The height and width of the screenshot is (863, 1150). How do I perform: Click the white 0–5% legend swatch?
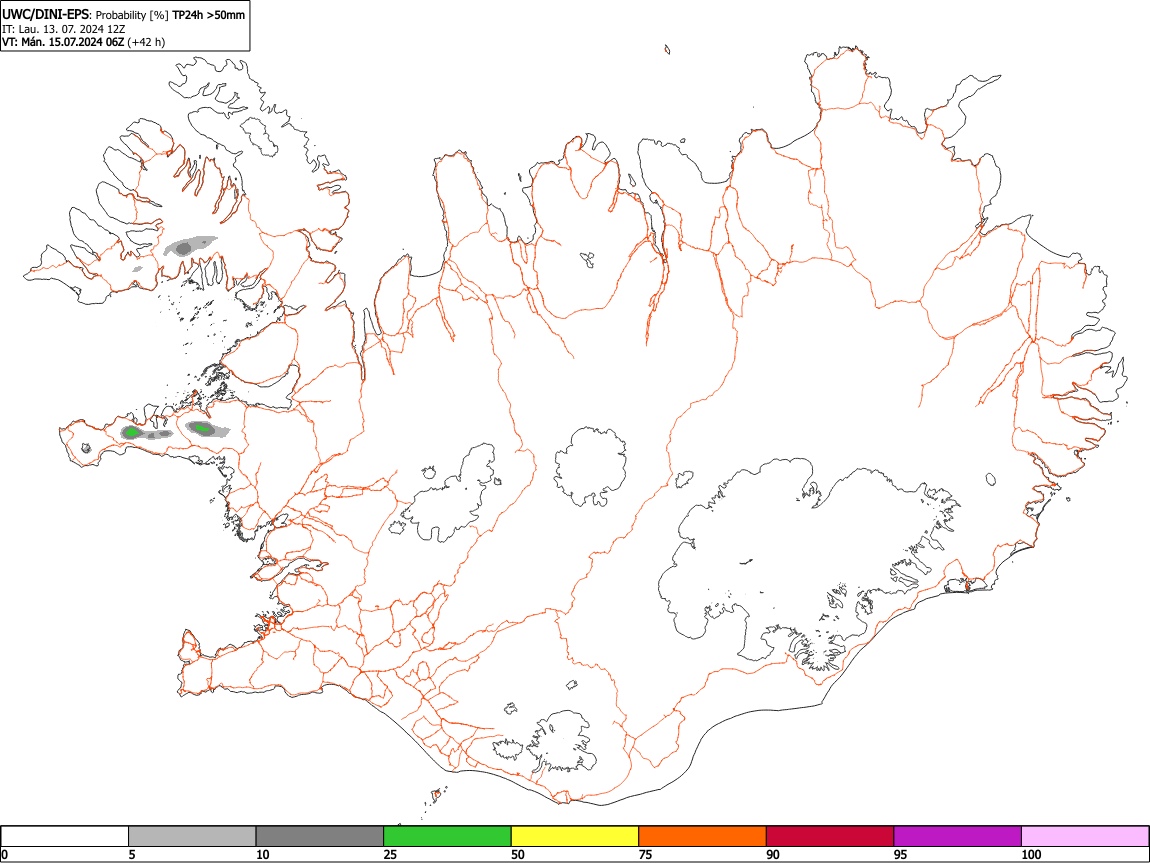pos(65,836)
